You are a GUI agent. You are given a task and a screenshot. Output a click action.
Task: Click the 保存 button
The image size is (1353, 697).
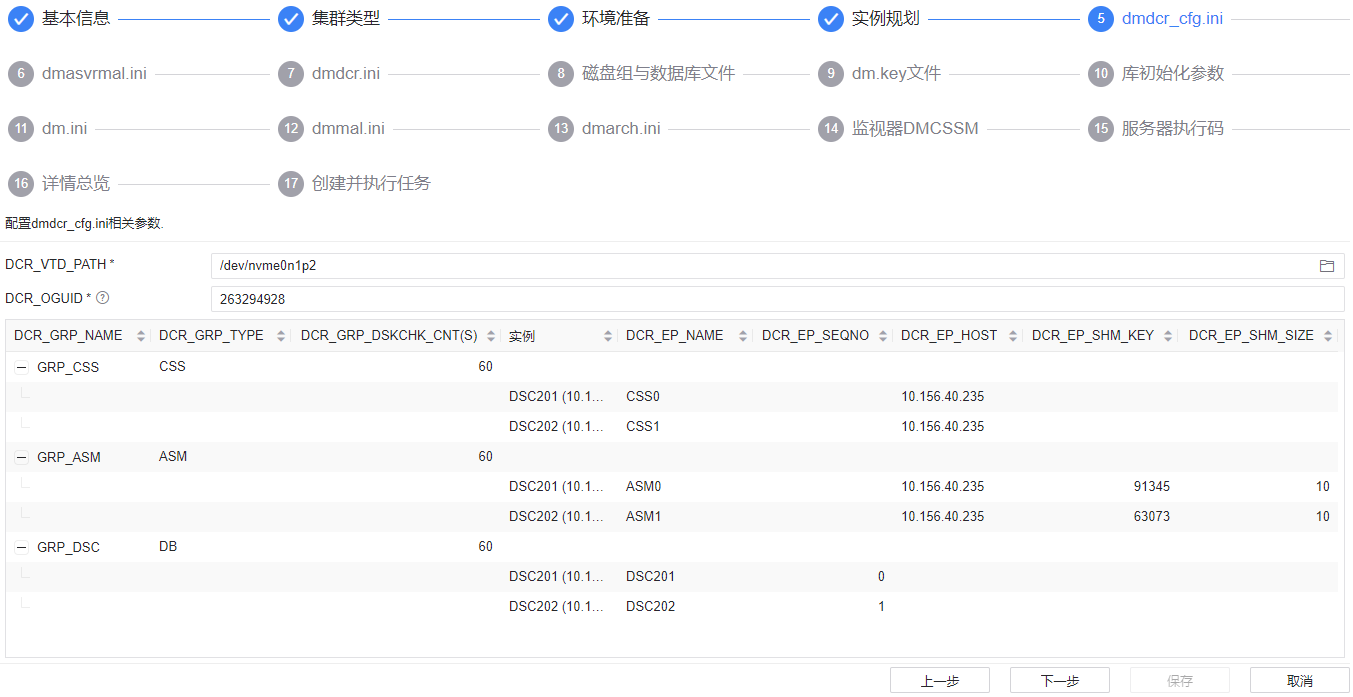point(1180,680)
